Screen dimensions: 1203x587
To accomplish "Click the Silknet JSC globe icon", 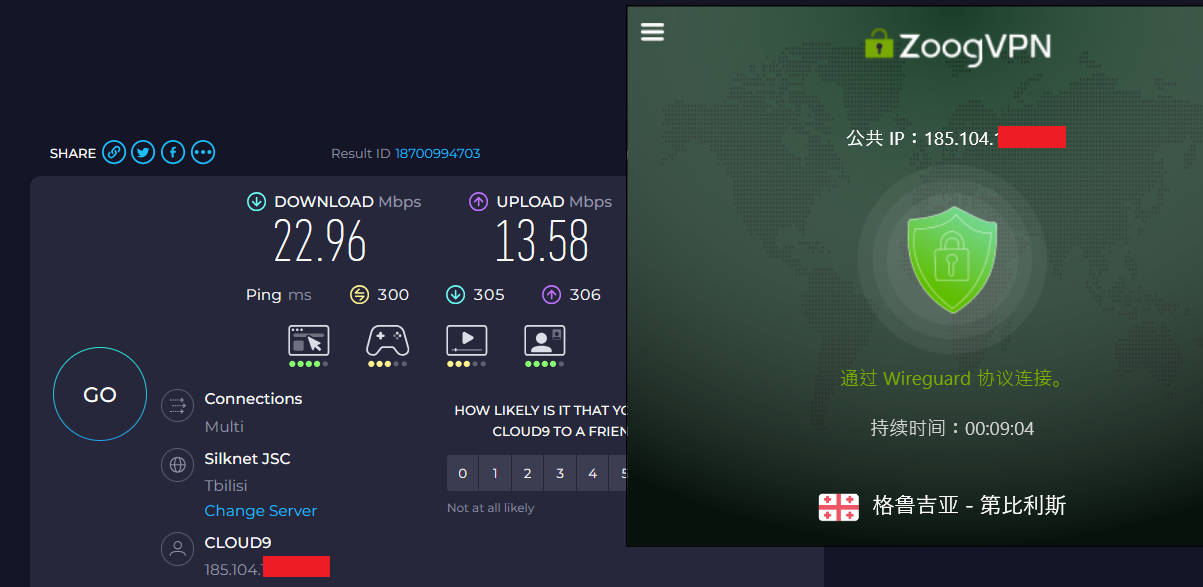I will tap(177, 464).
